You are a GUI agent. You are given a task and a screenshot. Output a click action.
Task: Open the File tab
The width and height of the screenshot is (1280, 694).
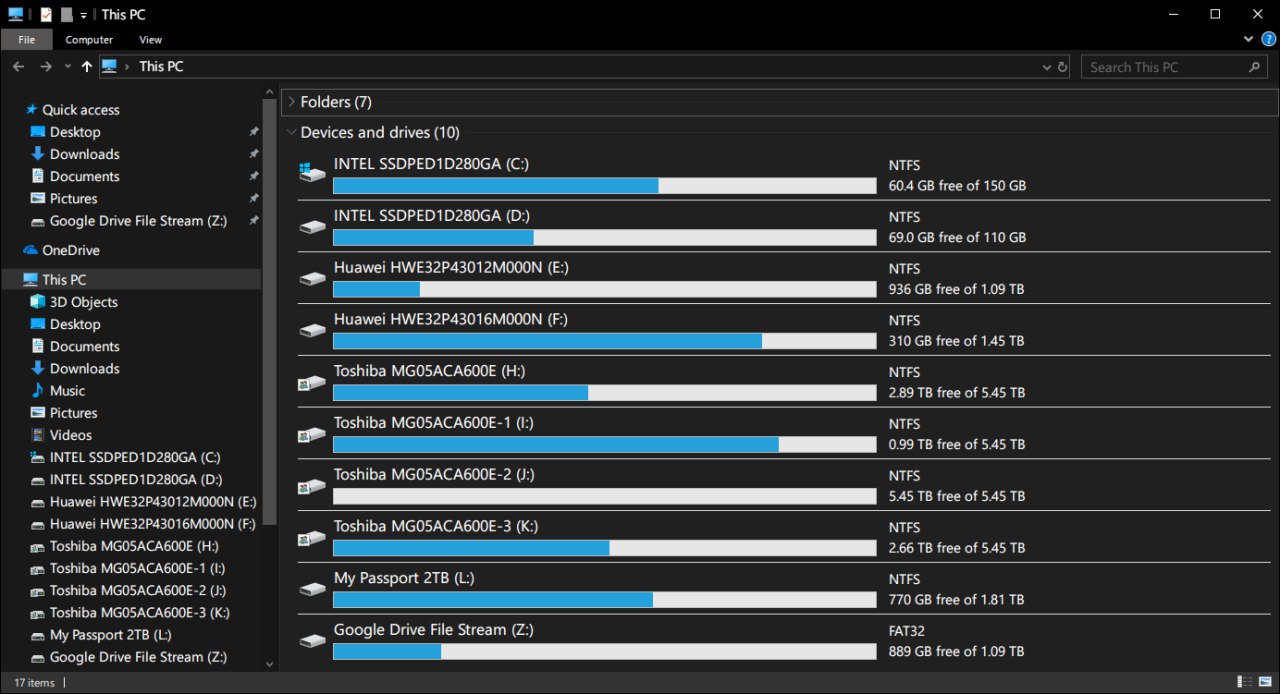[x=27, y=40]
